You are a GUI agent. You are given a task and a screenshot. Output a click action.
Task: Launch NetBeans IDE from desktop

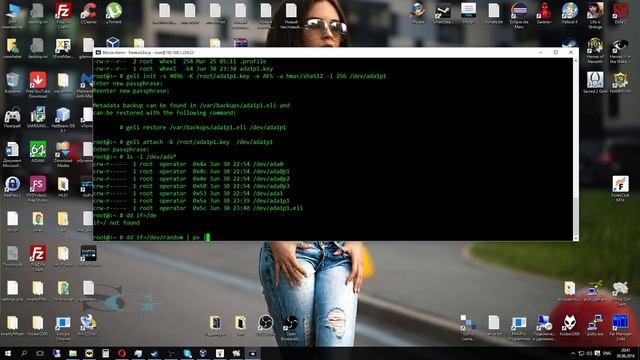click(x=63, y=119)
